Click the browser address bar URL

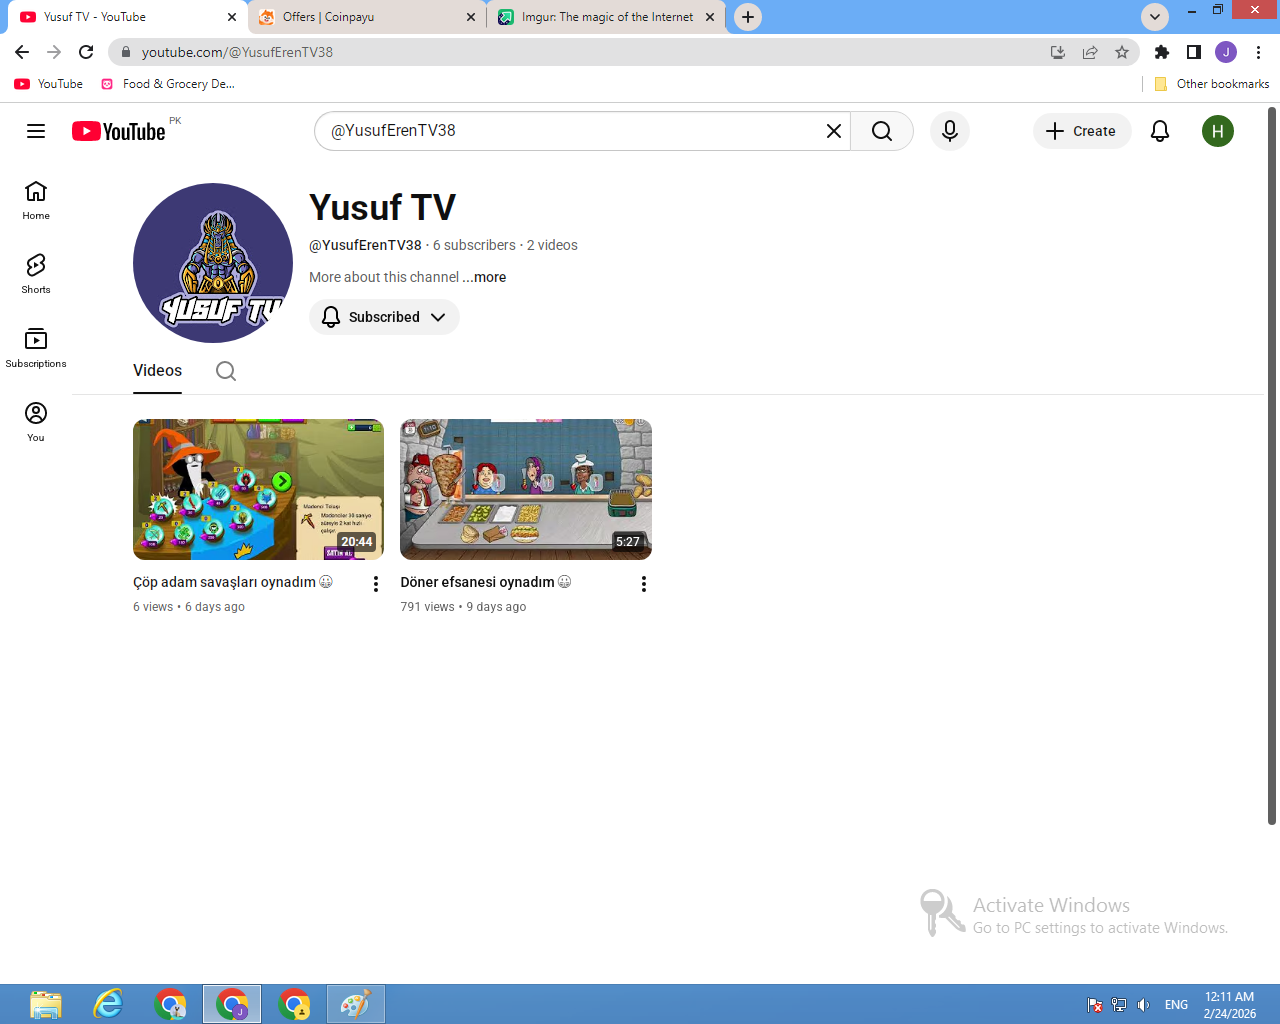click(x=237, y=52)
